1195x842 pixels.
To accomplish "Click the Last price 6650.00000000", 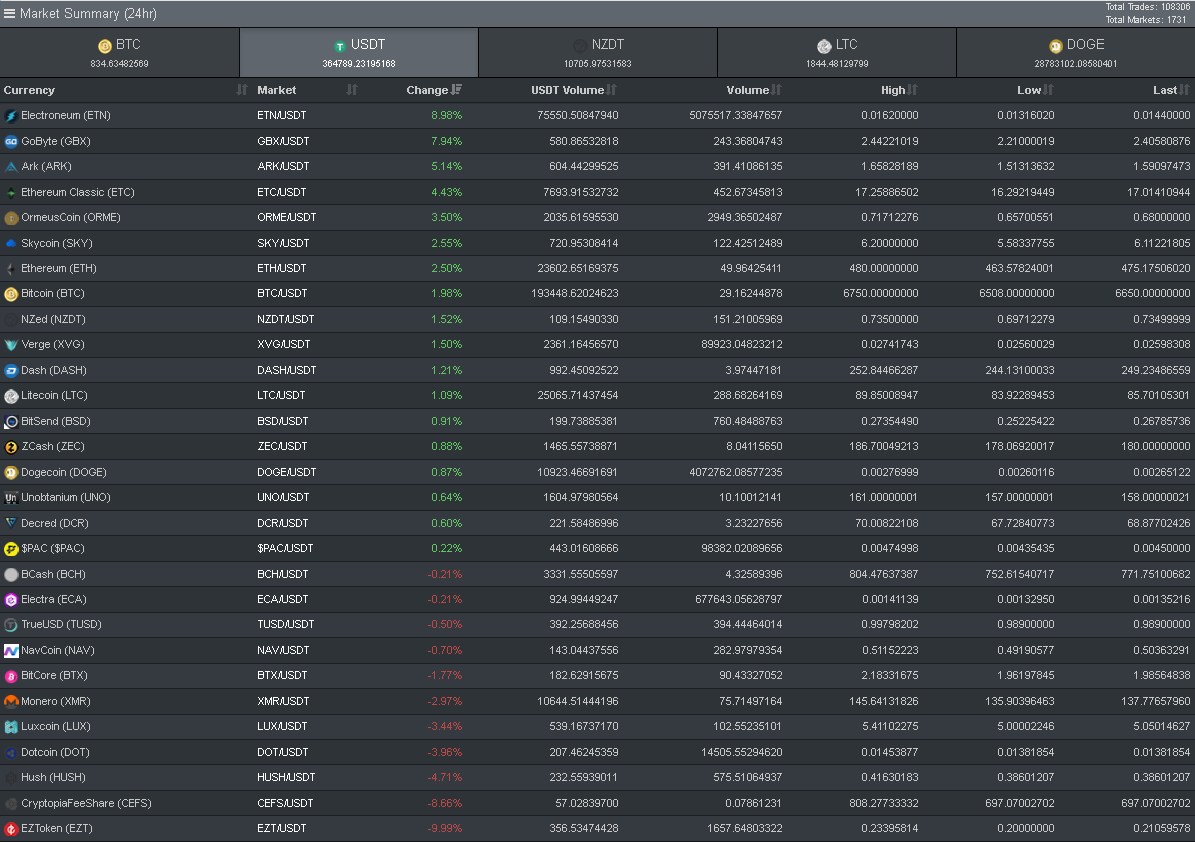I will (1152, 293).
